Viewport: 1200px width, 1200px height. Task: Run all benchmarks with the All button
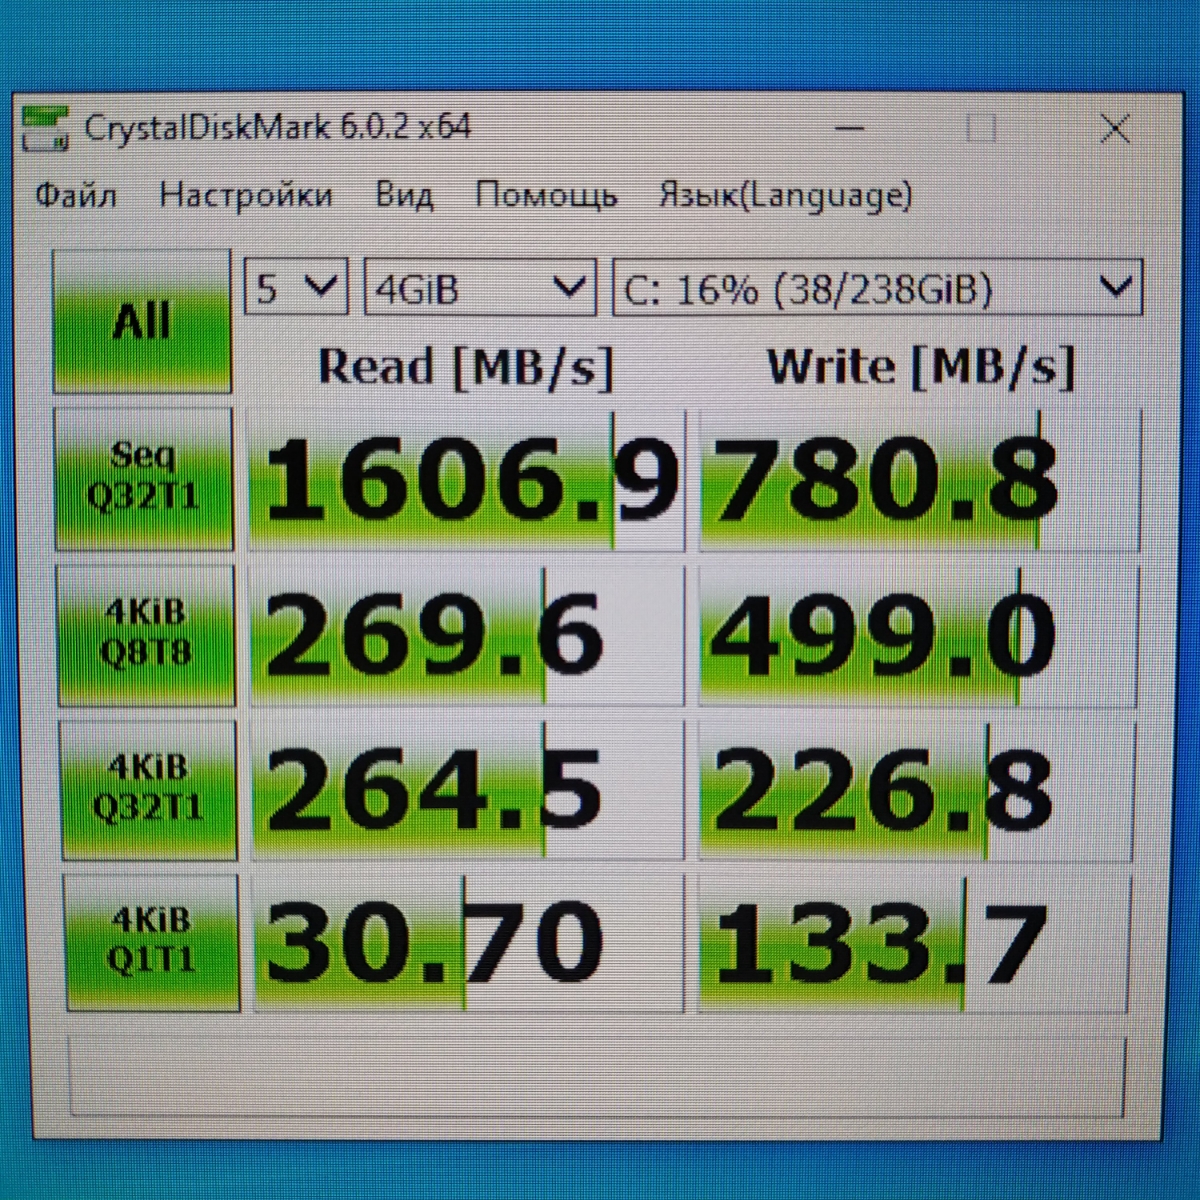(x=142, y=322)
